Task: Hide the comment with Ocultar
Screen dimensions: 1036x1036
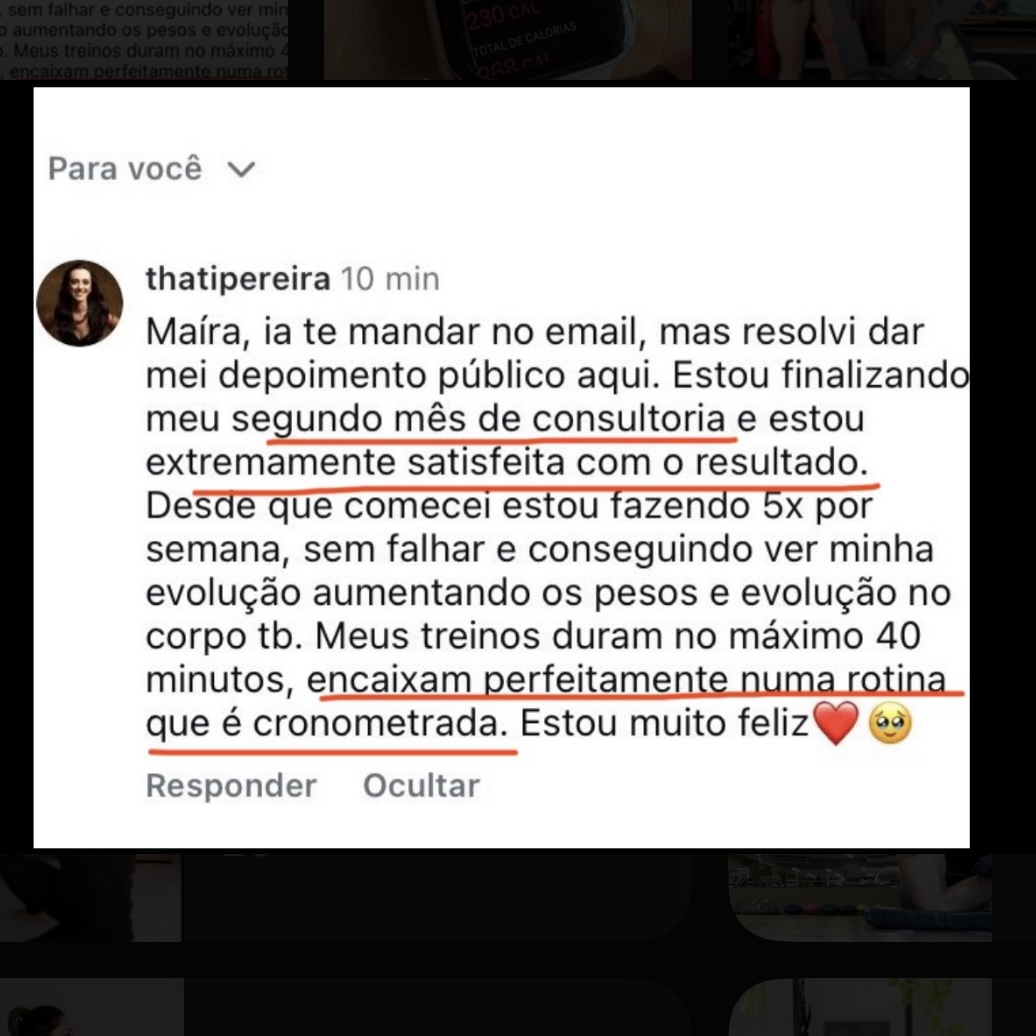Action: pyautogui.click(x=421, y=786)
